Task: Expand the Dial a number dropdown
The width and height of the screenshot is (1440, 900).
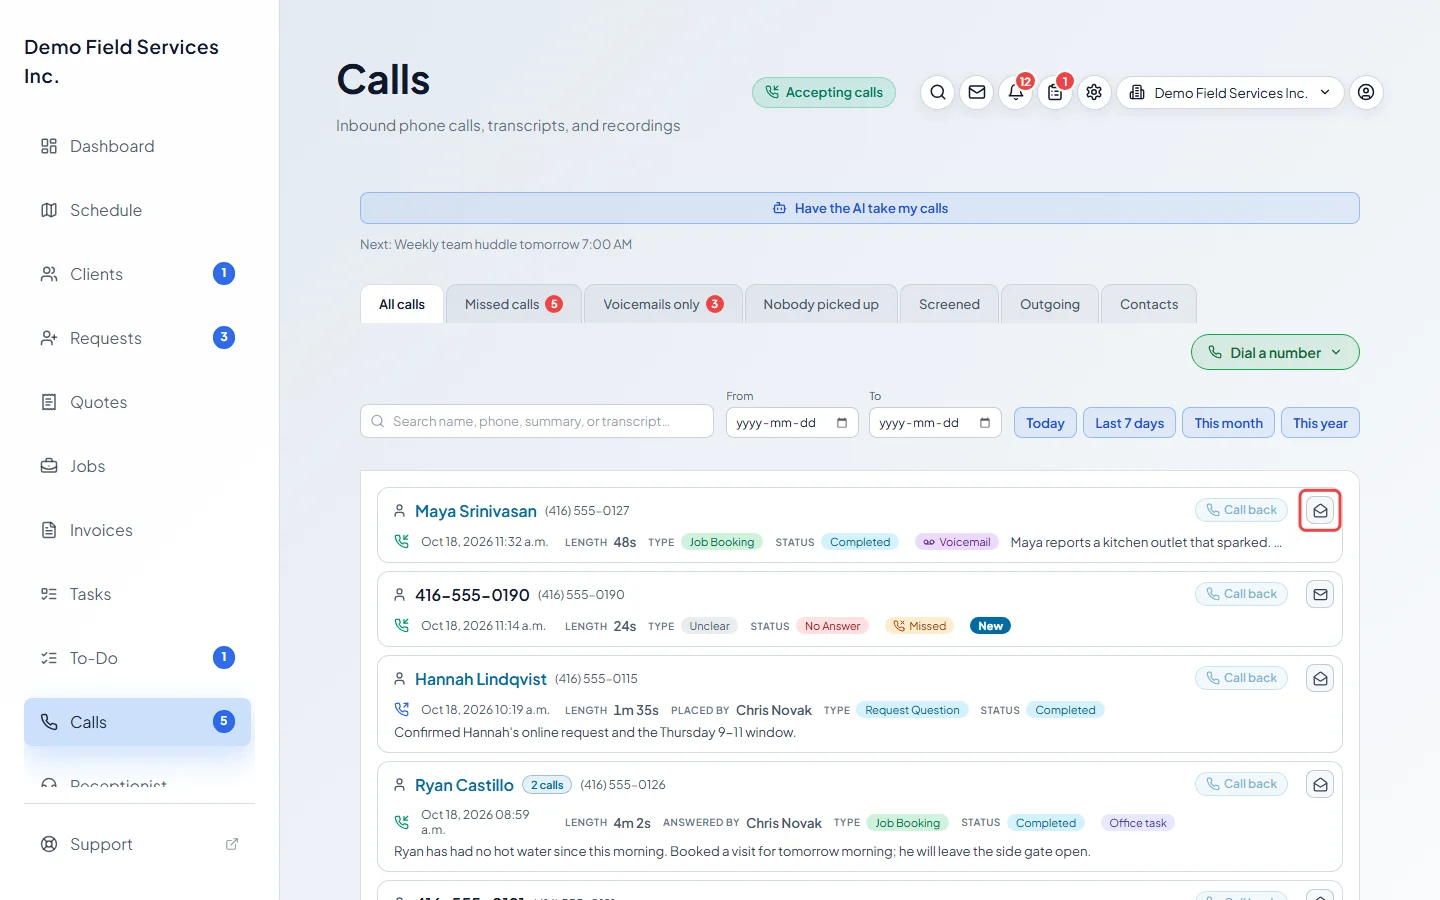Action: point(1275,352)
